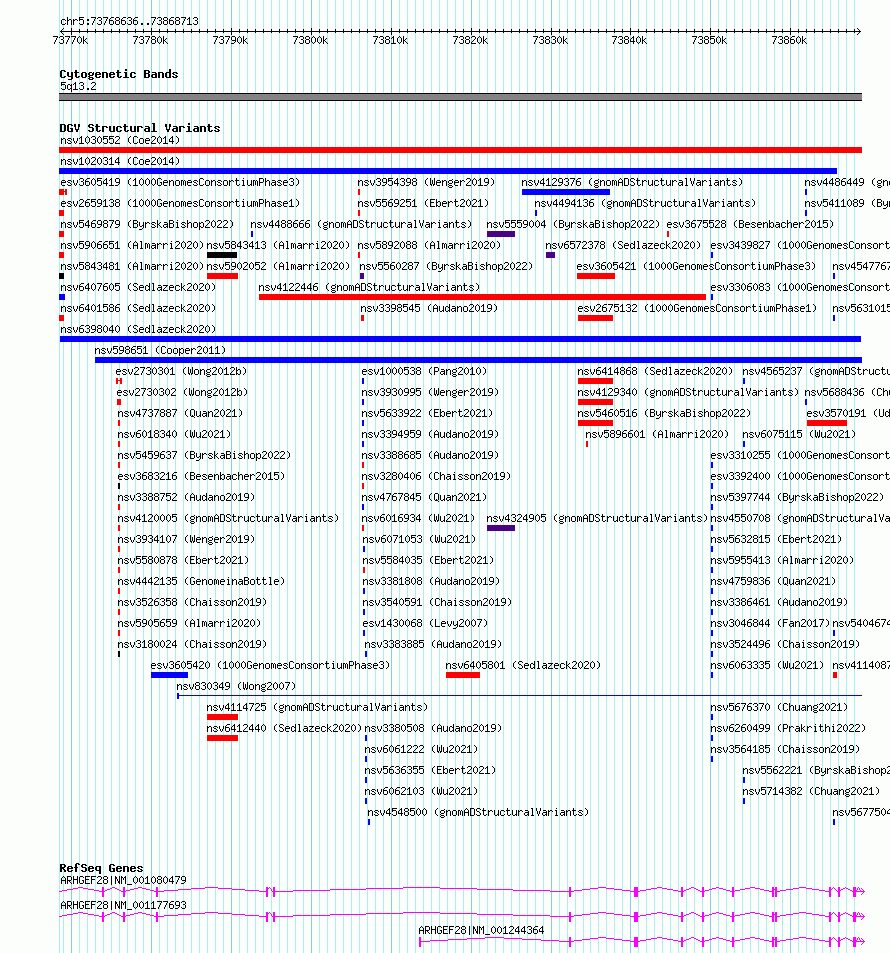Click the 5q13.2 band label
The height and width of the screenshot is (953, 890).
(78, 86)
